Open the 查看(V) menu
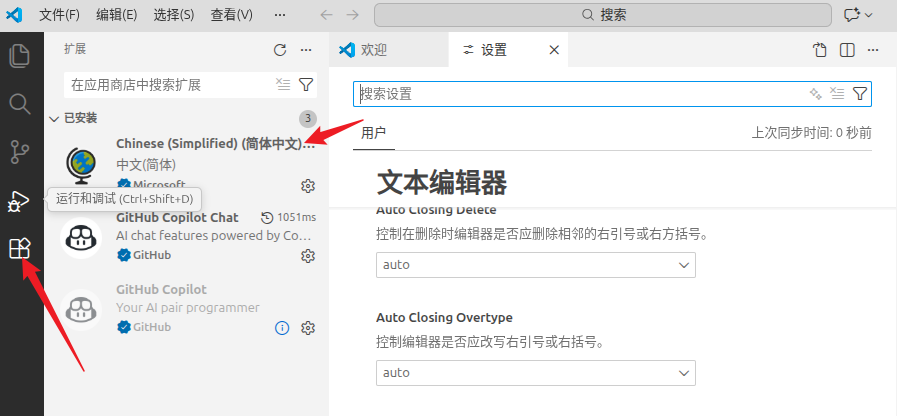 click(x=231, y=15)
